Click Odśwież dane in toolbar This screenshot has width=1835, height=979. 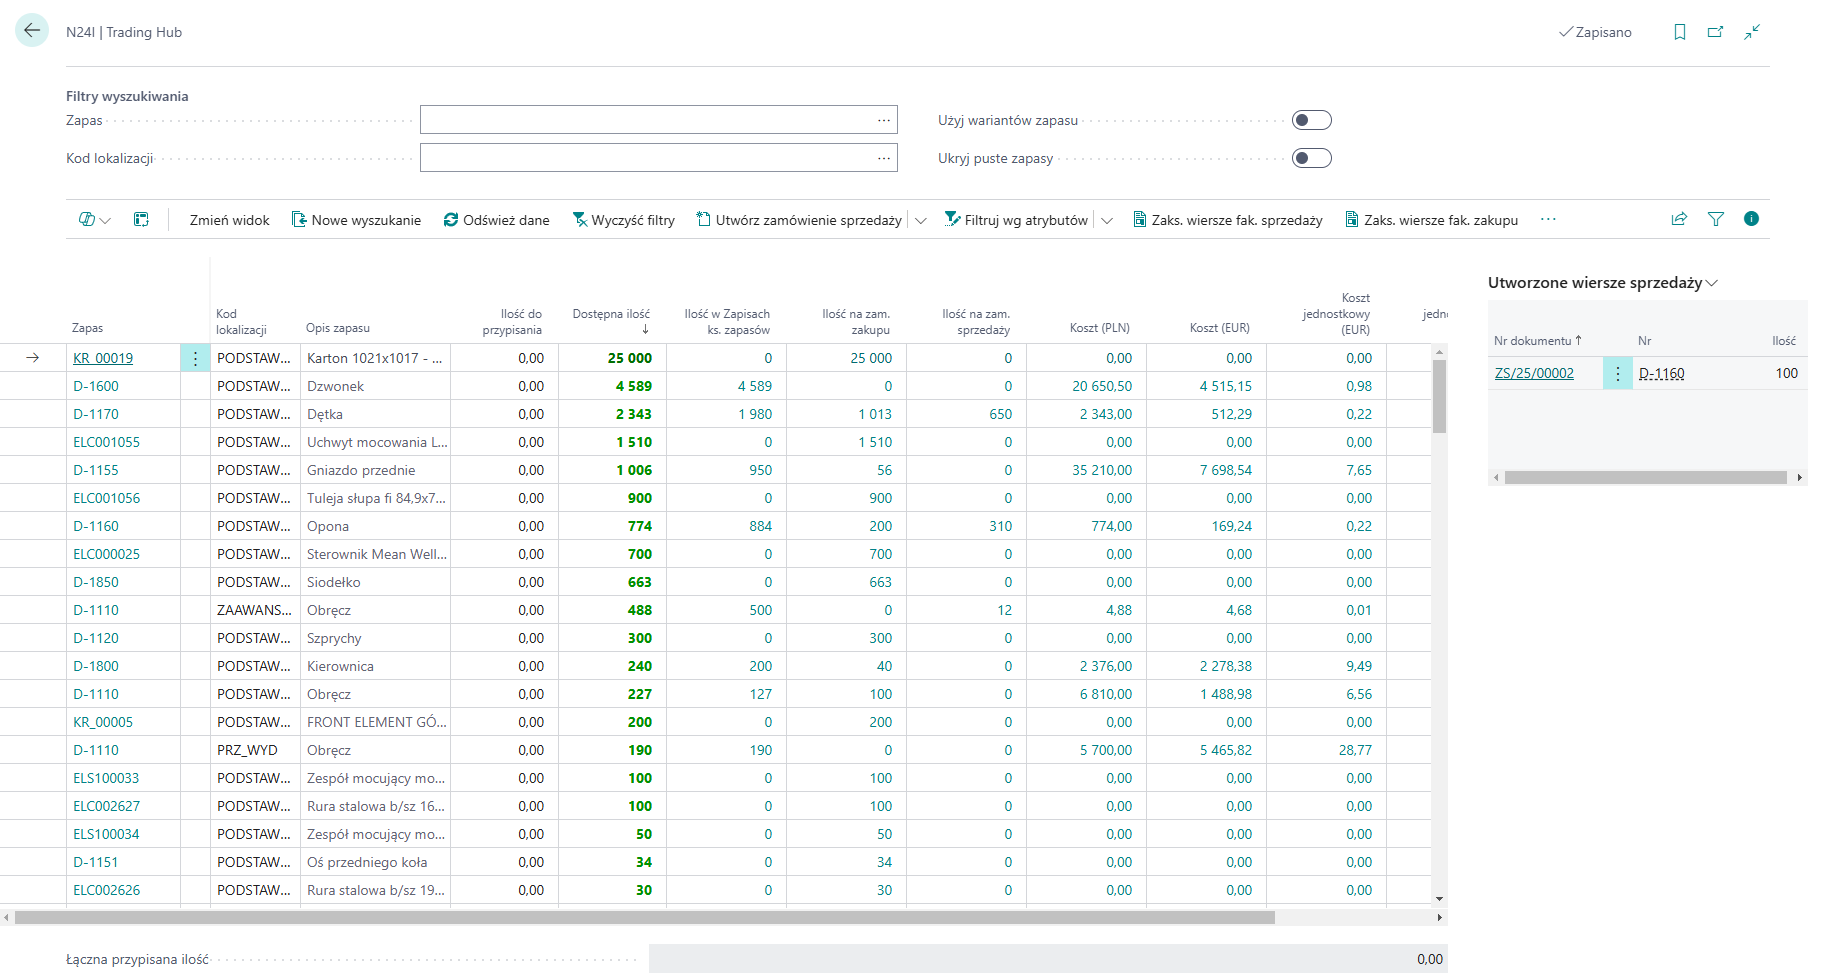[x=497, y=220]
